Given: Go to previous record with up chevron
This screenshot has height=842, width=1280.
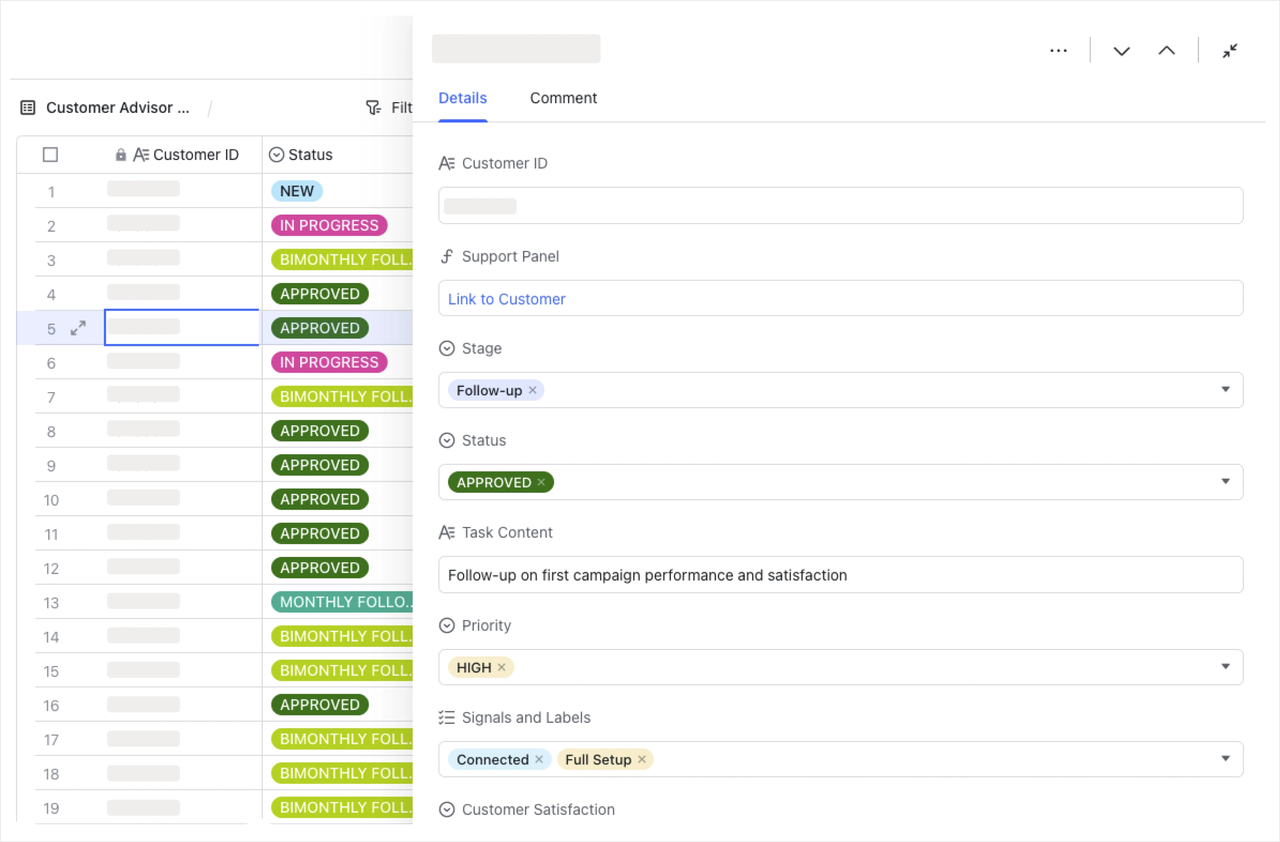Looking at the screenshot, I should click(x=1166, y=51).
